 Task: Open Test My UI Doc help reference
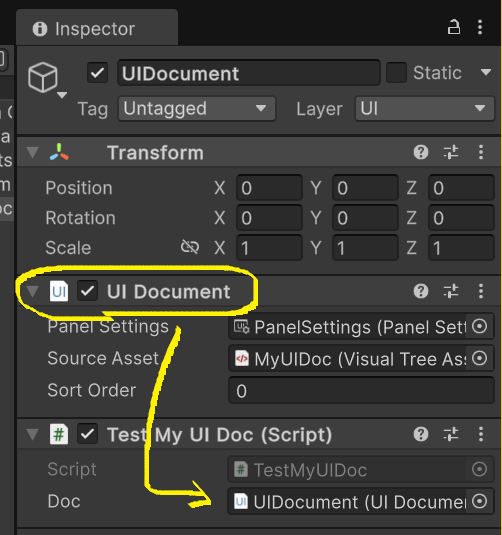coord(421,434)
